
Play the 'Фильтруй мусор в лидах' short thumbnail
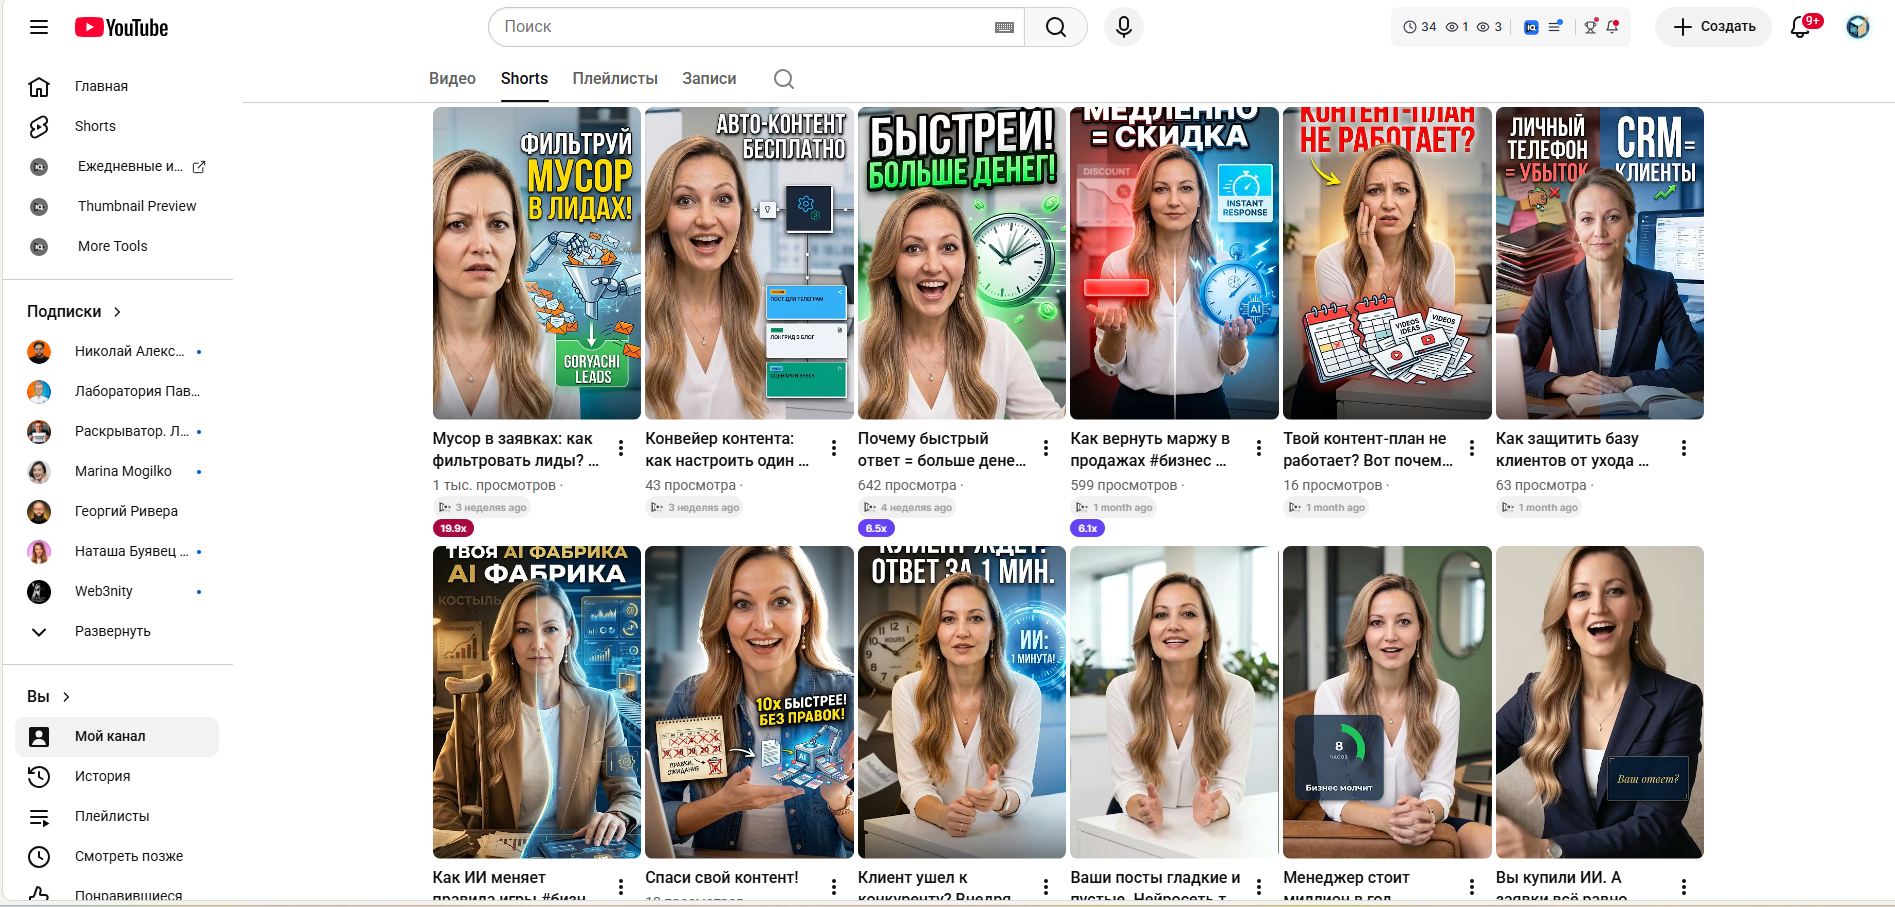(537, 263)
